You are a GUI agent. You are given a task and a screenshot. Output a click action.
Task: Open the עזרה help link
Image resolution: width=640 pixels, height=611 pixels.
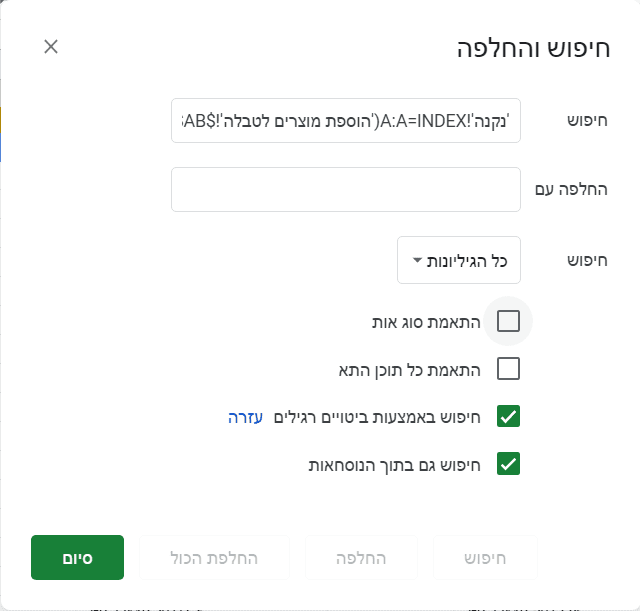[245, 417]
